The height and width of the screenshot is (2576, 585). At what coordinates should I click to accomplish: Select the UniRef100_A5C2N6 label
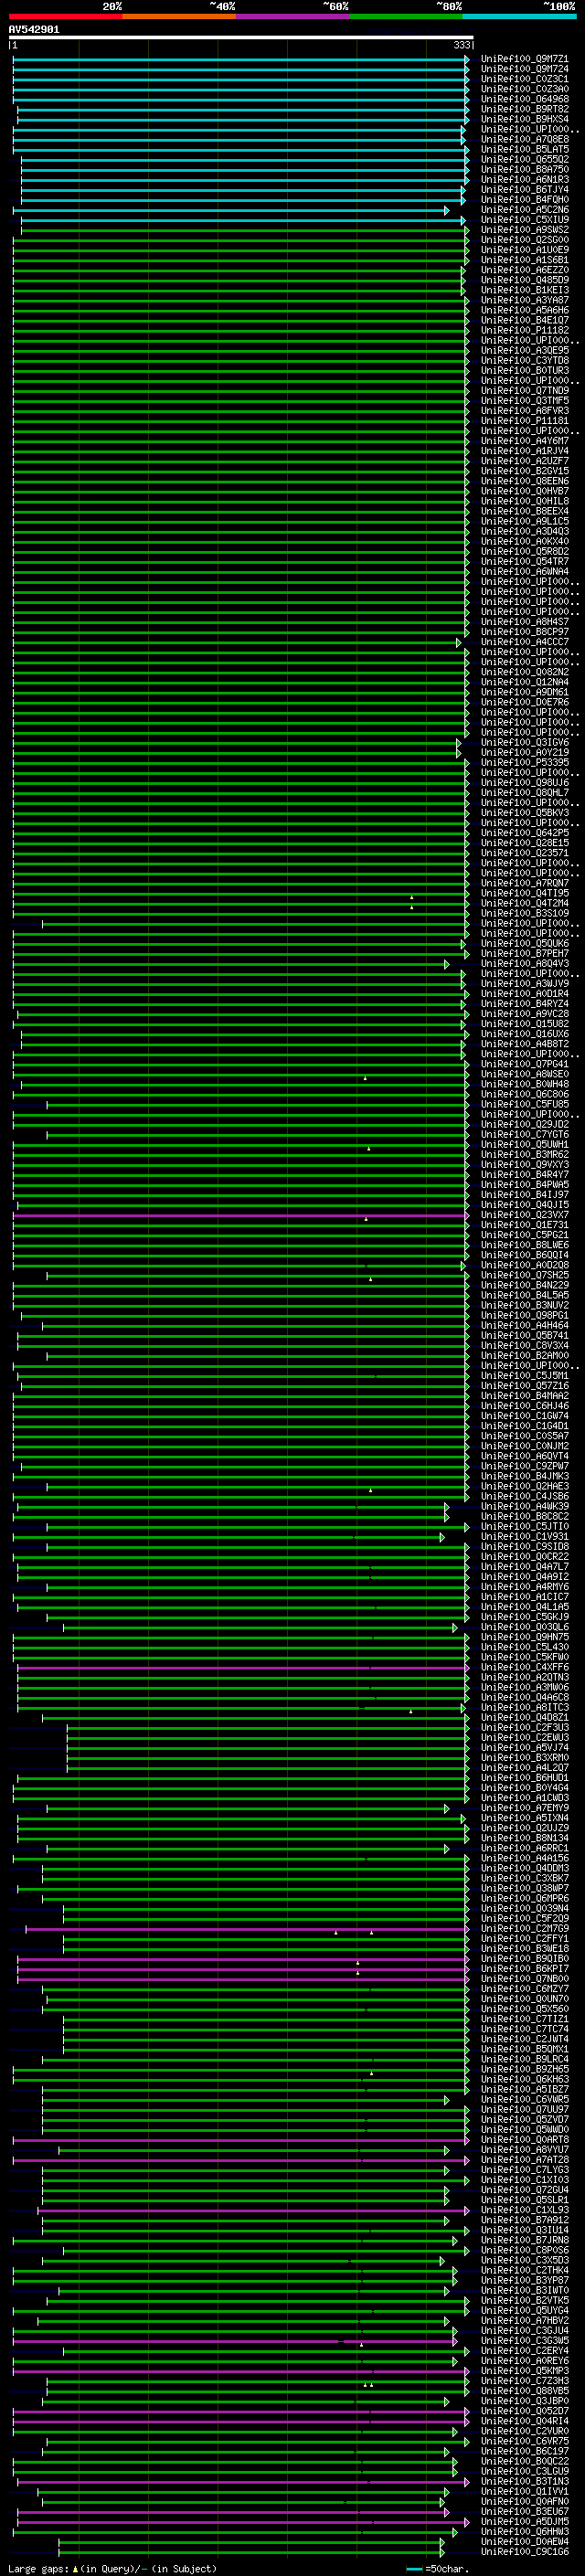pyautogui.click(x=525, y=209)
